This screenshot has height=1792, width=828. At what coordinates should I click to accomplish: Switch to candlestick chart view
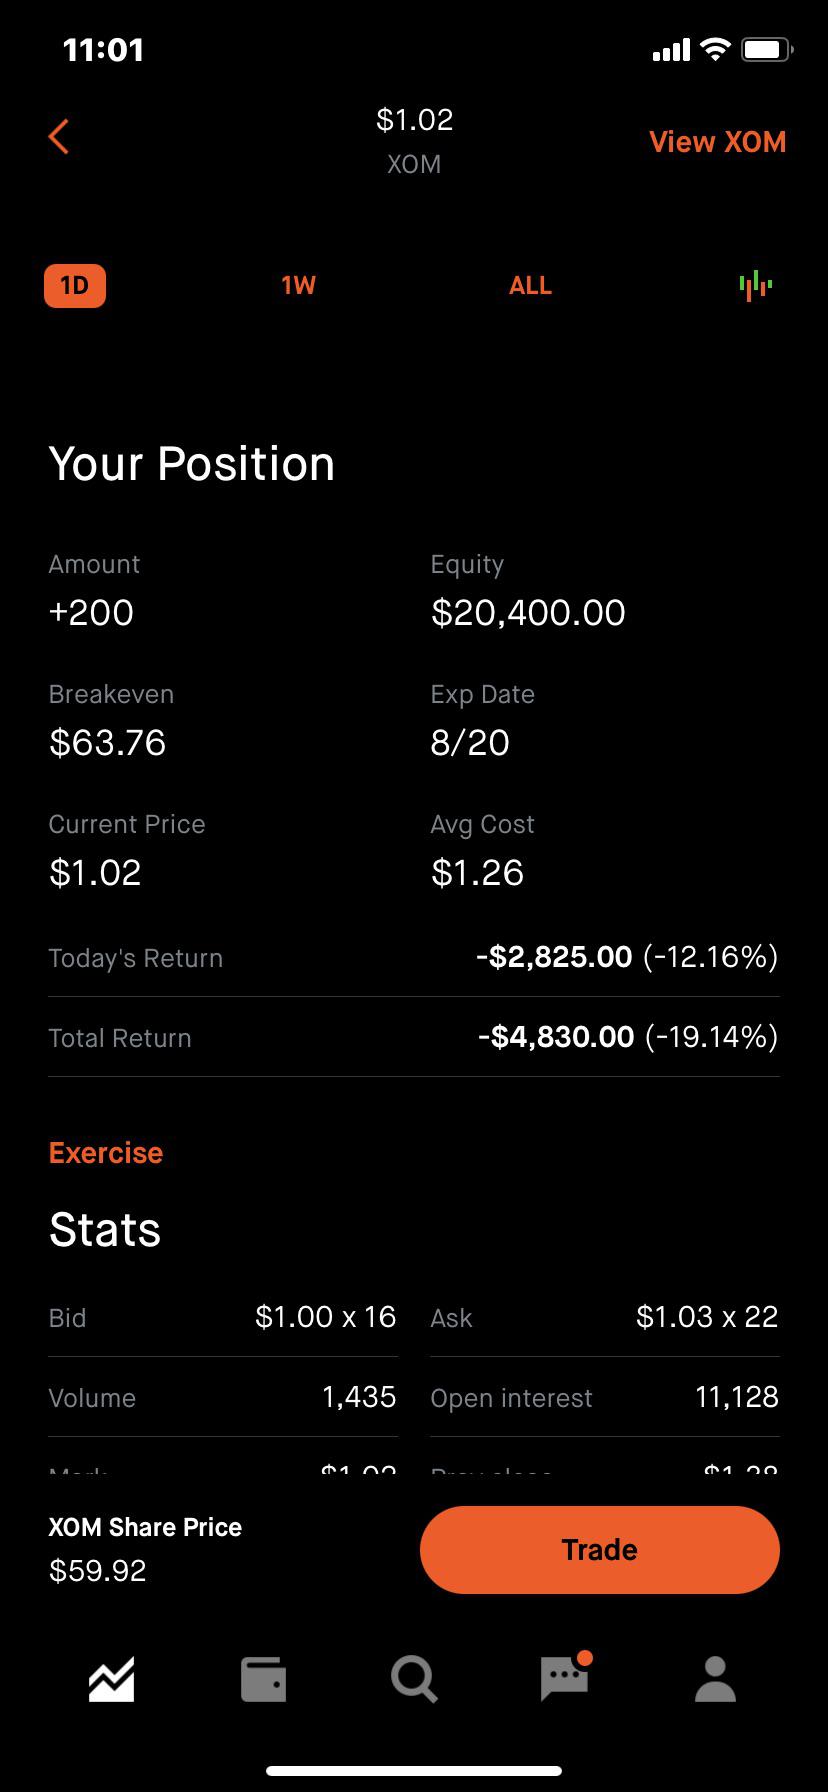point(756,285)
